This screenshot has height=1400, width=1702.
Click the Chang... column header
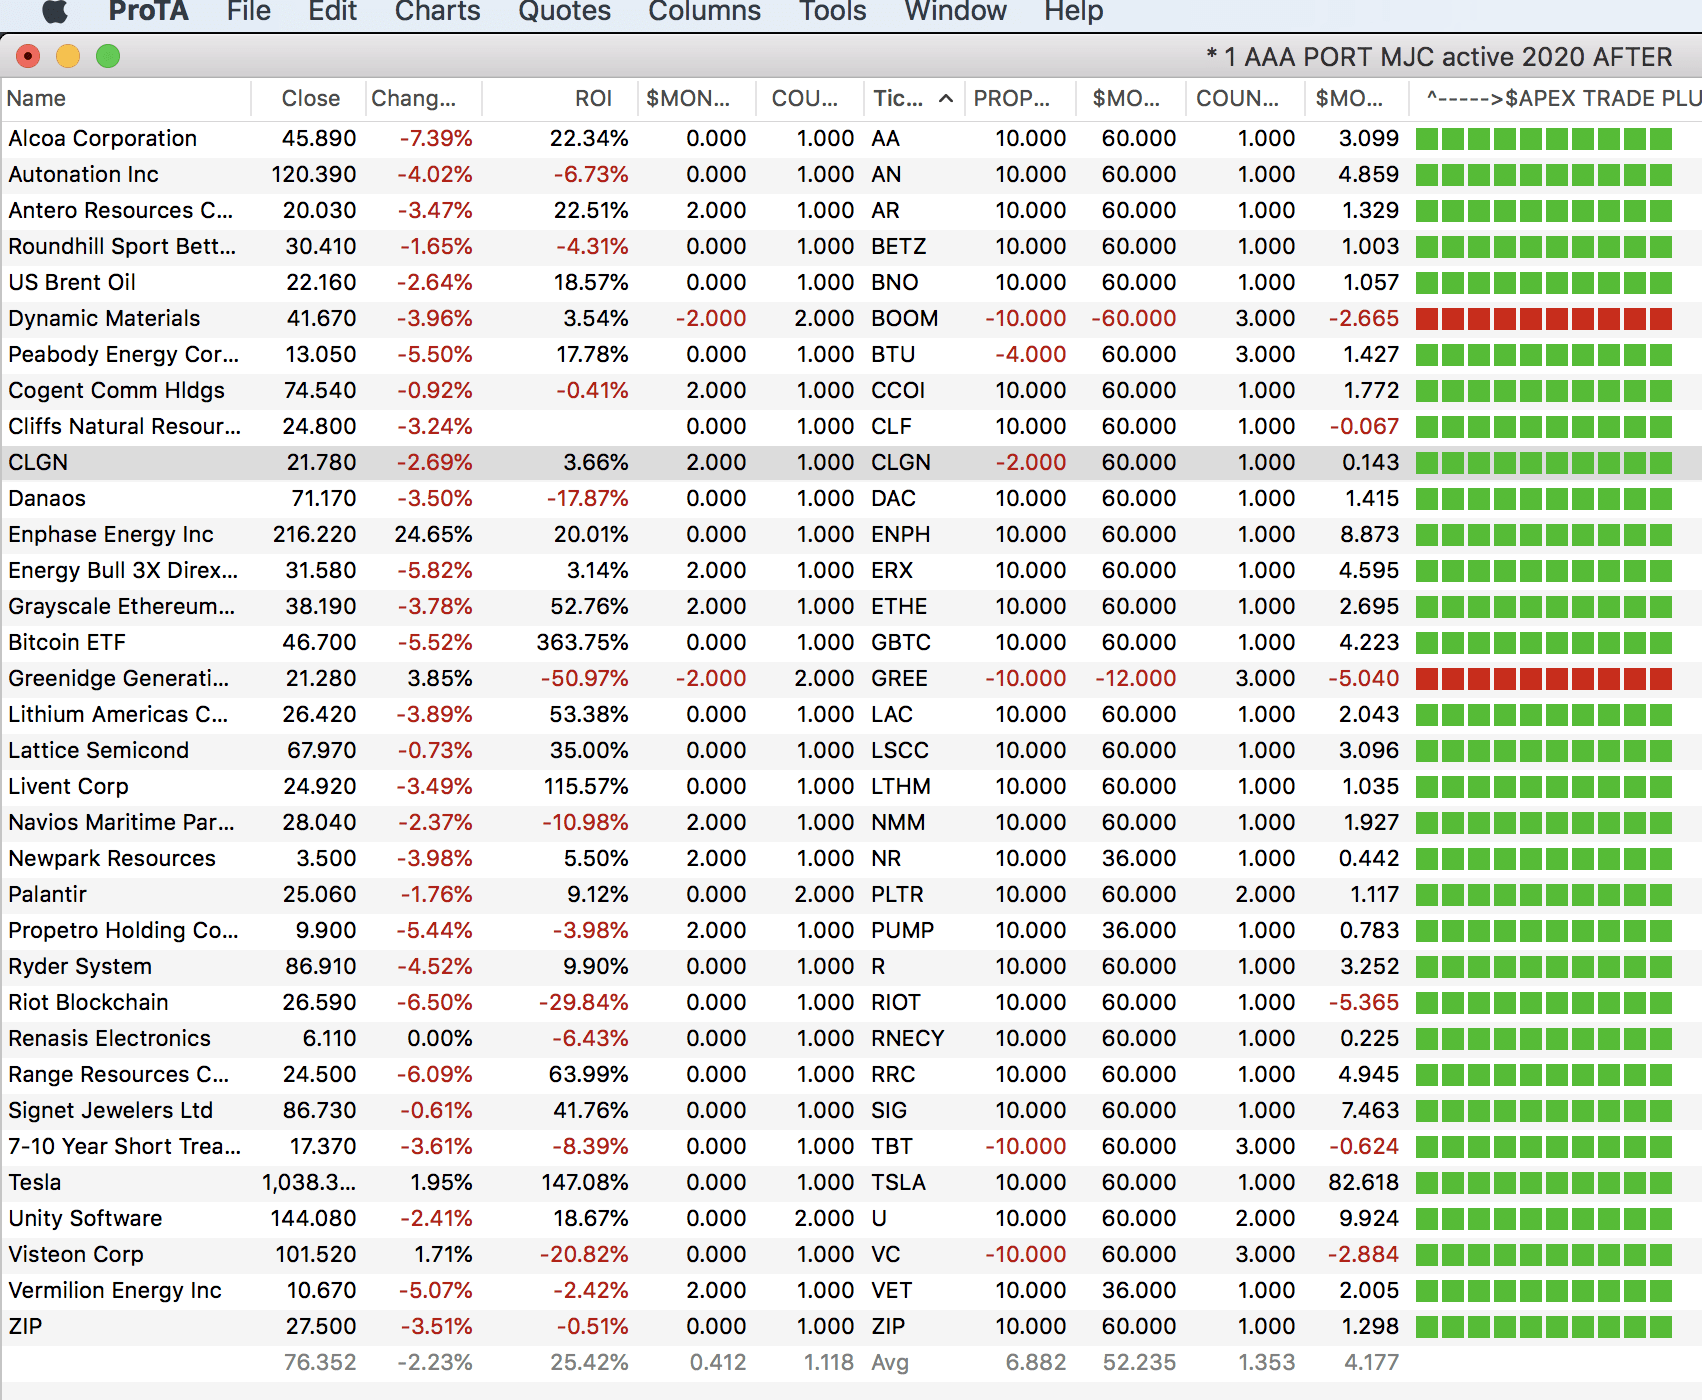tap(424, 98)
